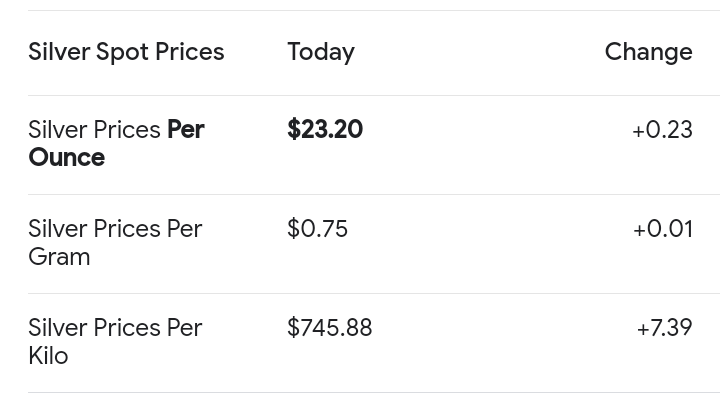720x400 pixels.
Task: Click the Silver Spot Prices column header
Action: pyautogui.click(x=126, y=52)
